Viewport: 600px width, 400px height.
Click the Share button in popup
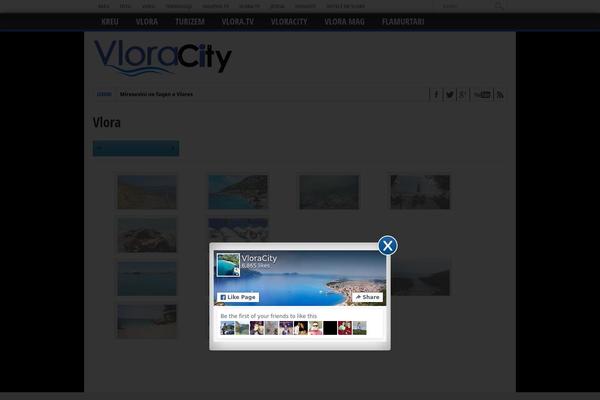pos(367,297)
